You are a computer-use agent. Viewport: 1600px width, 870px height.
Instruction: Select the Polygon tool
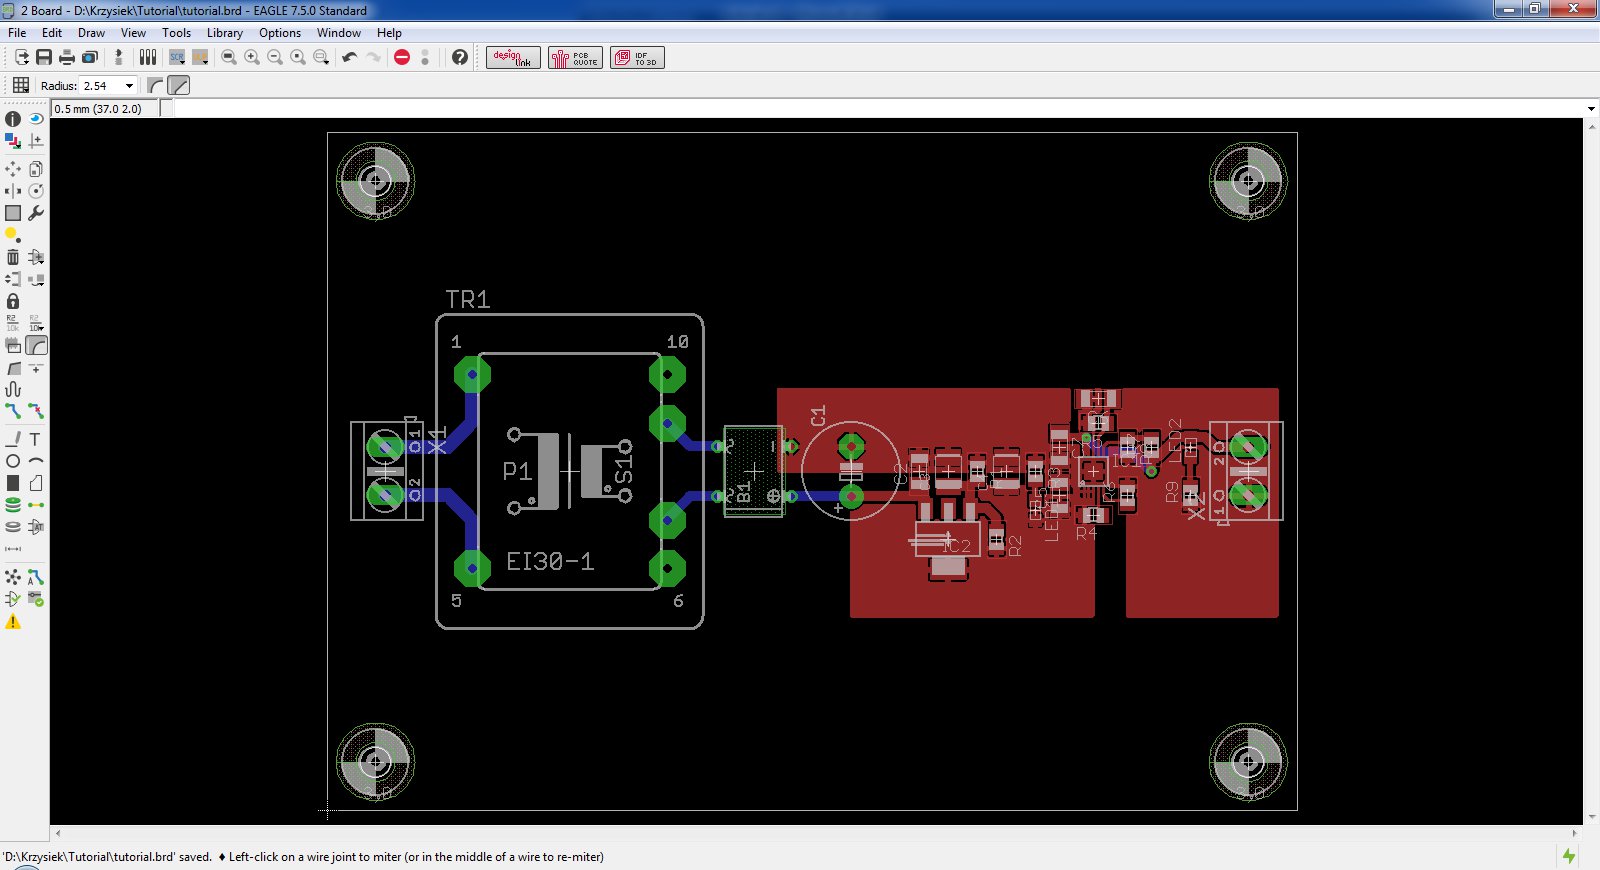coord(36,483)
